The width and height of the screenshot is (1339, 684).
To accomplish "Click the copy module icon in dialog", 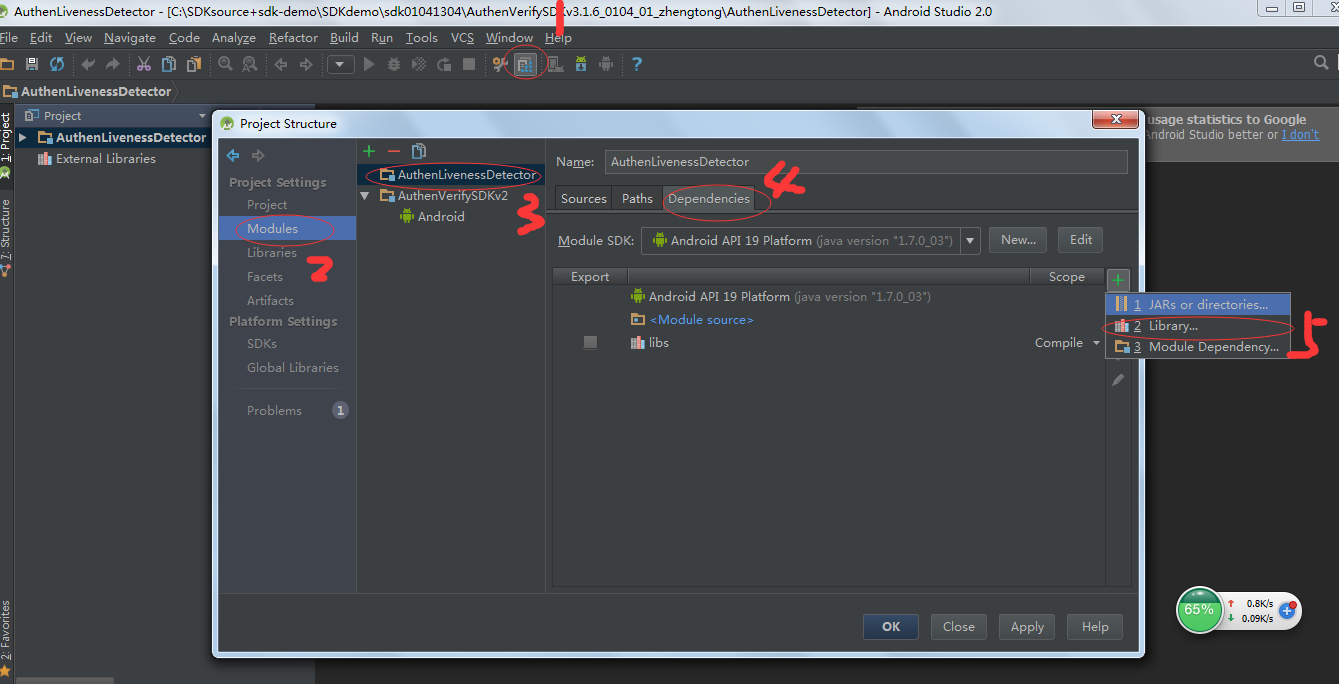I will (419, 151).
